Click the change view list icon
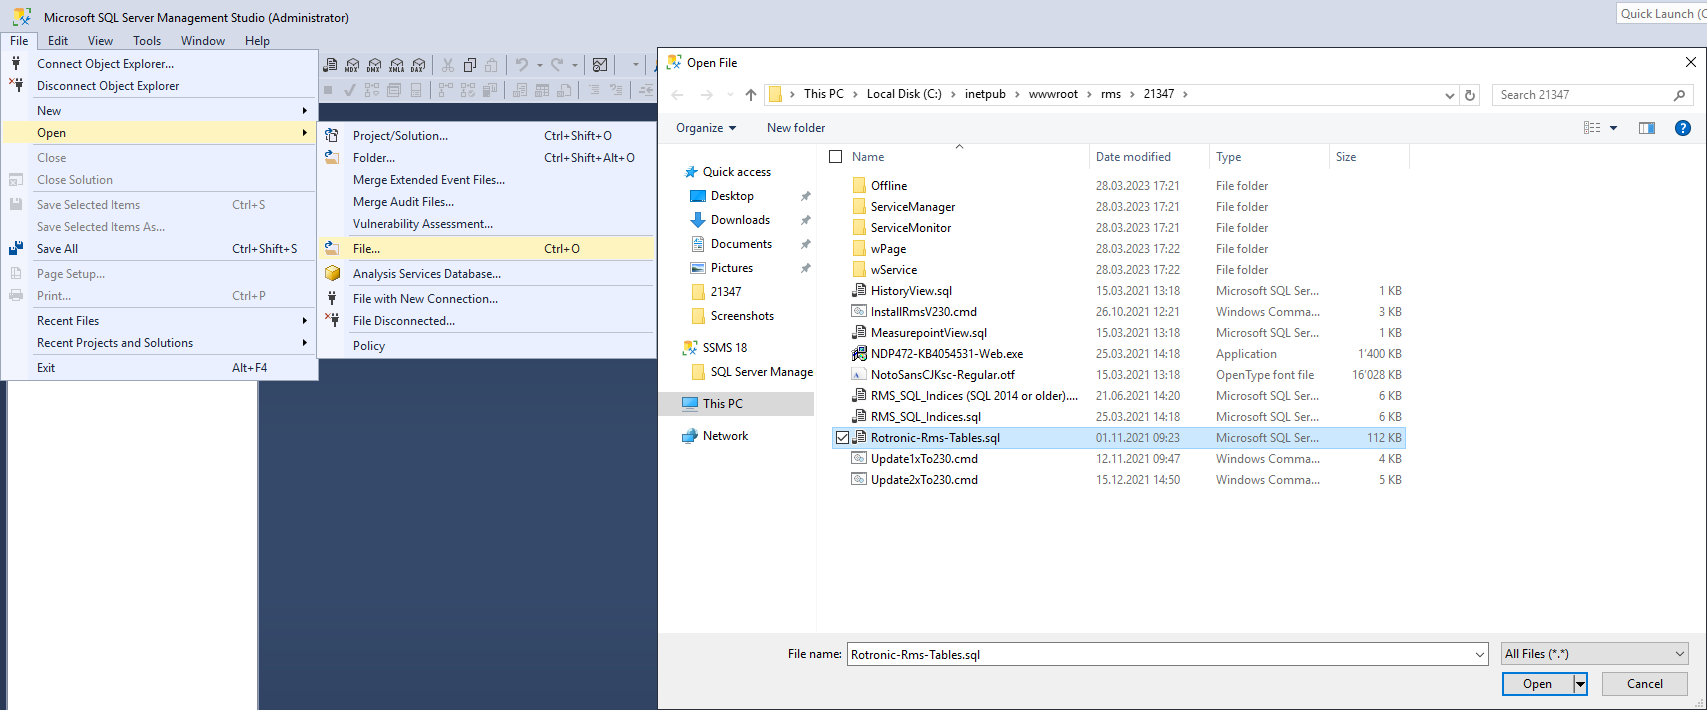Viewport: 1707px width, 710px height. 1592,128
